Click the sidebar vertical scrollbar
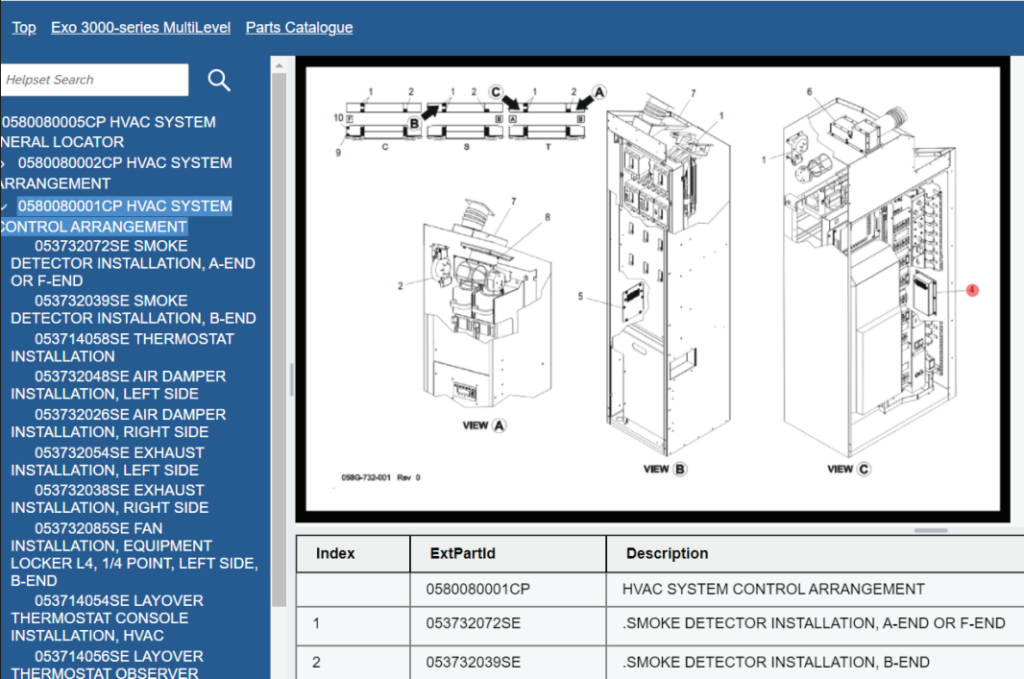This screenshot has height=679, width=1024. [x=279, y=300]
